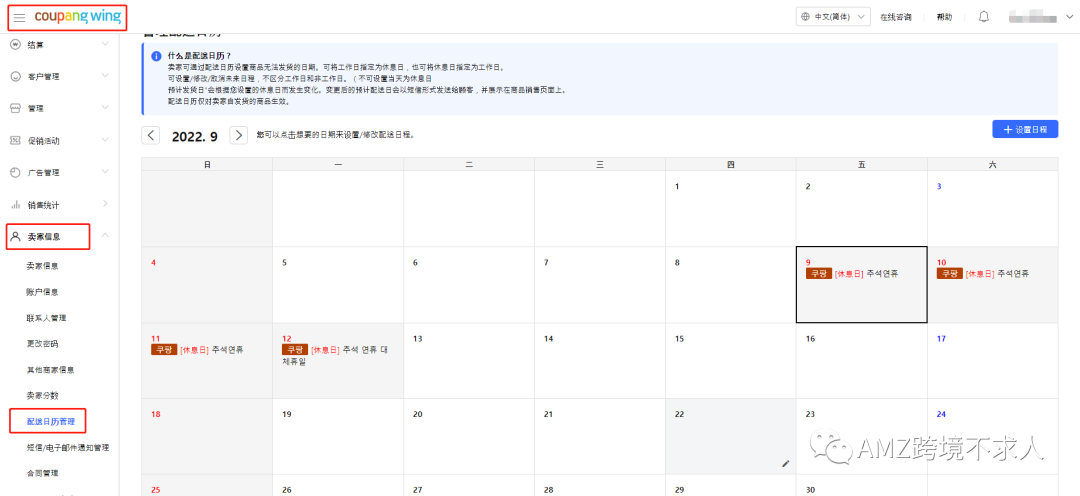
Task: Select date 8 in the calendar
Action: coord(731,285)
